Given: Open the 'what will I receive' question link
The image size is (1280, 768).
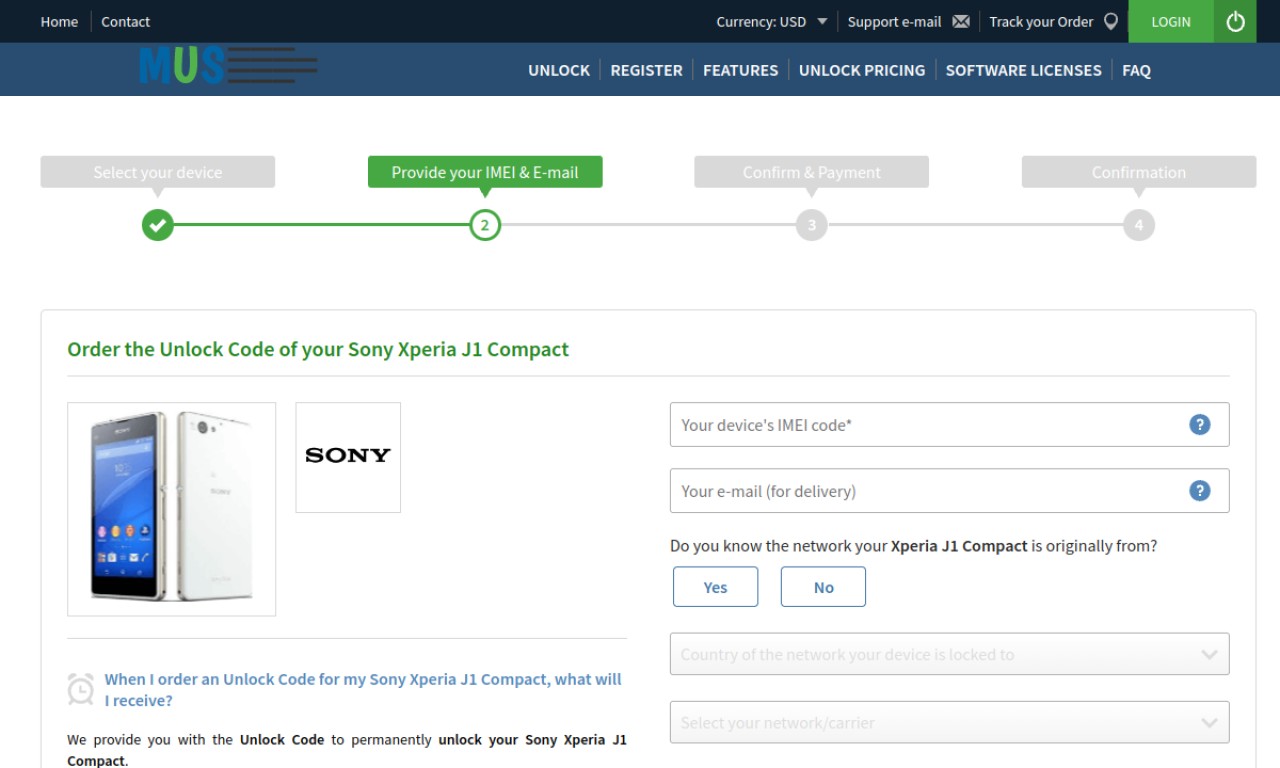Looking at the screenshot, I should click(x=363, y=690).
